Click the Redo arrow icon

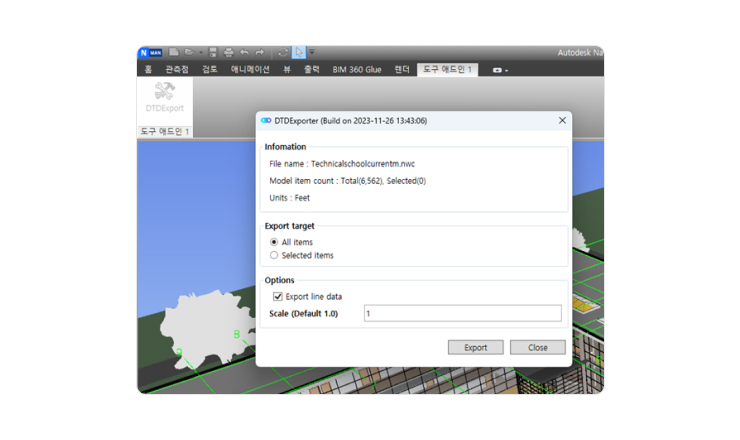tap(260, 52)
